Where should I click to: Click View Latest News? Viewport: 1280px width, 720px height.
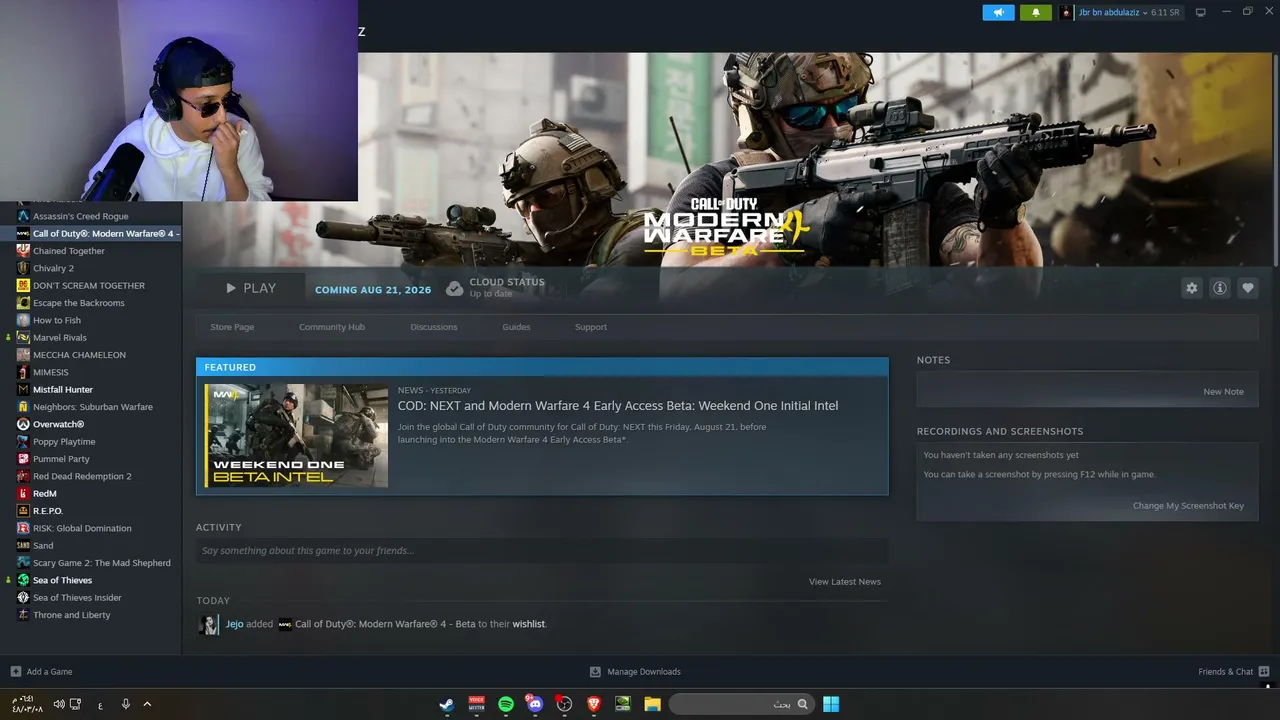845,582
